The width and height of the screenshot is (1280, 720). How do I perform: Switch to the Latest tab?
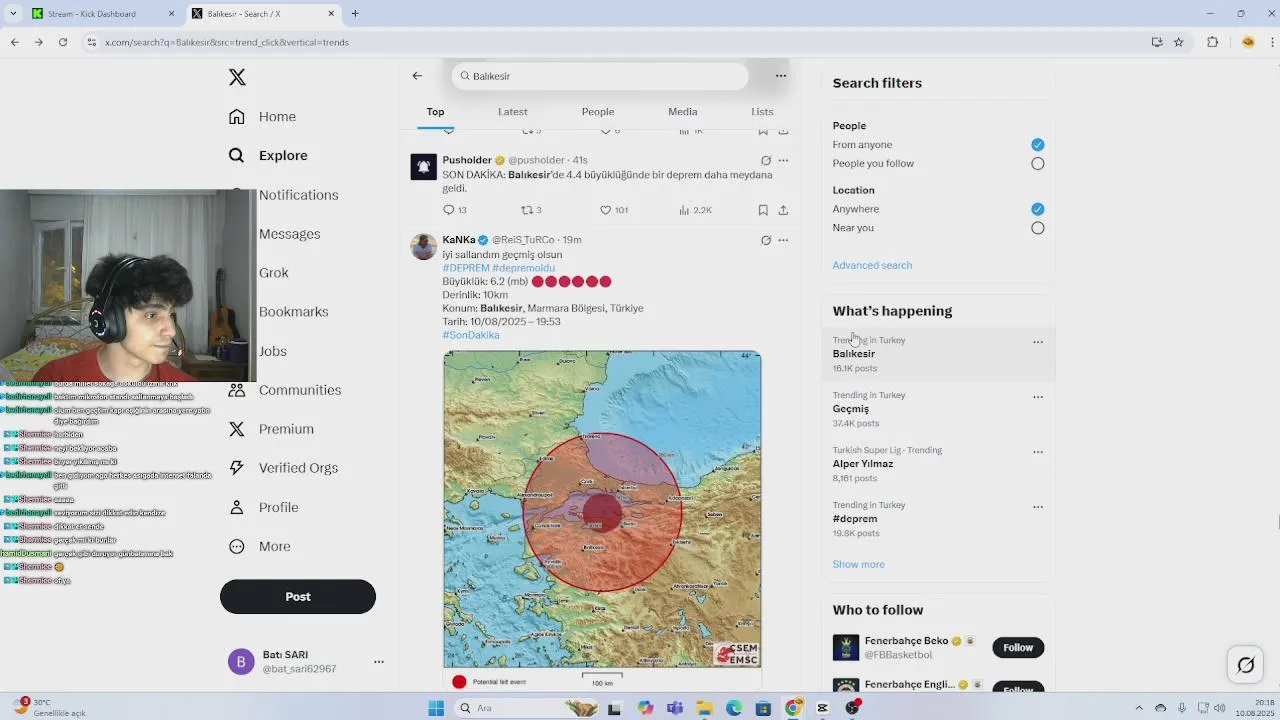coord(513,112)
